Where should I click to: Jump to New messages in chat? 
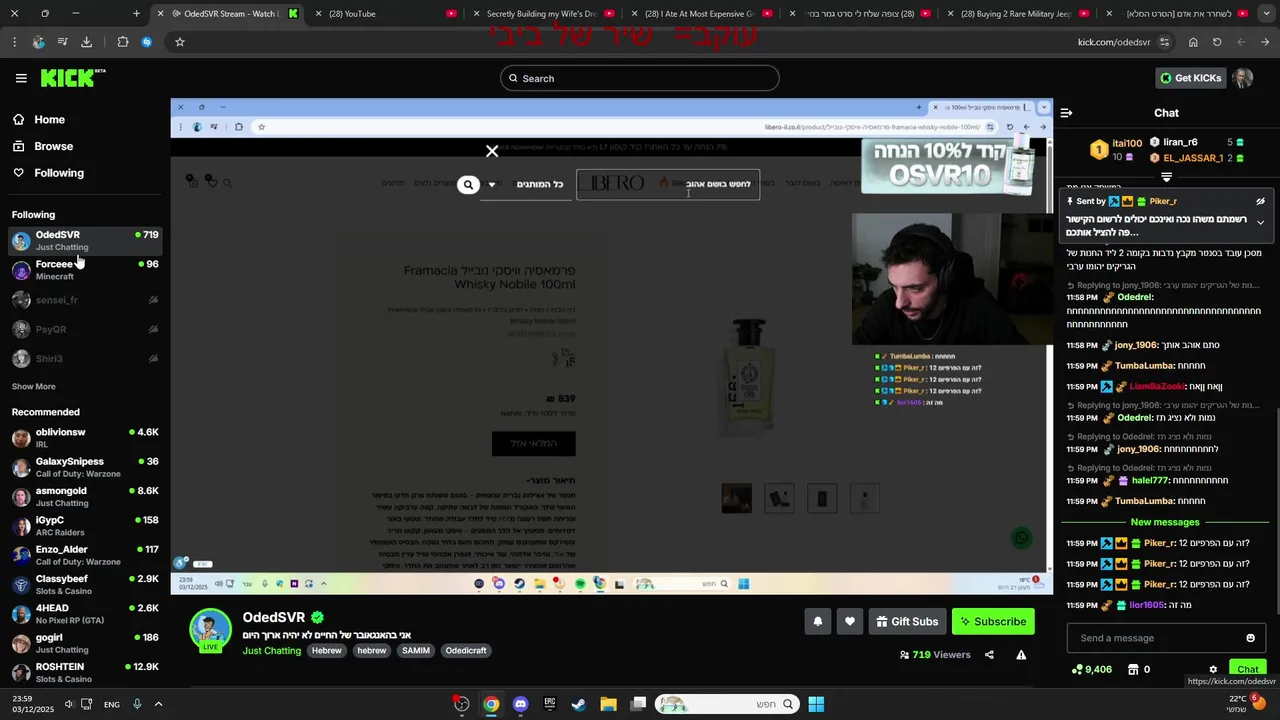(x=1165, y=522)
